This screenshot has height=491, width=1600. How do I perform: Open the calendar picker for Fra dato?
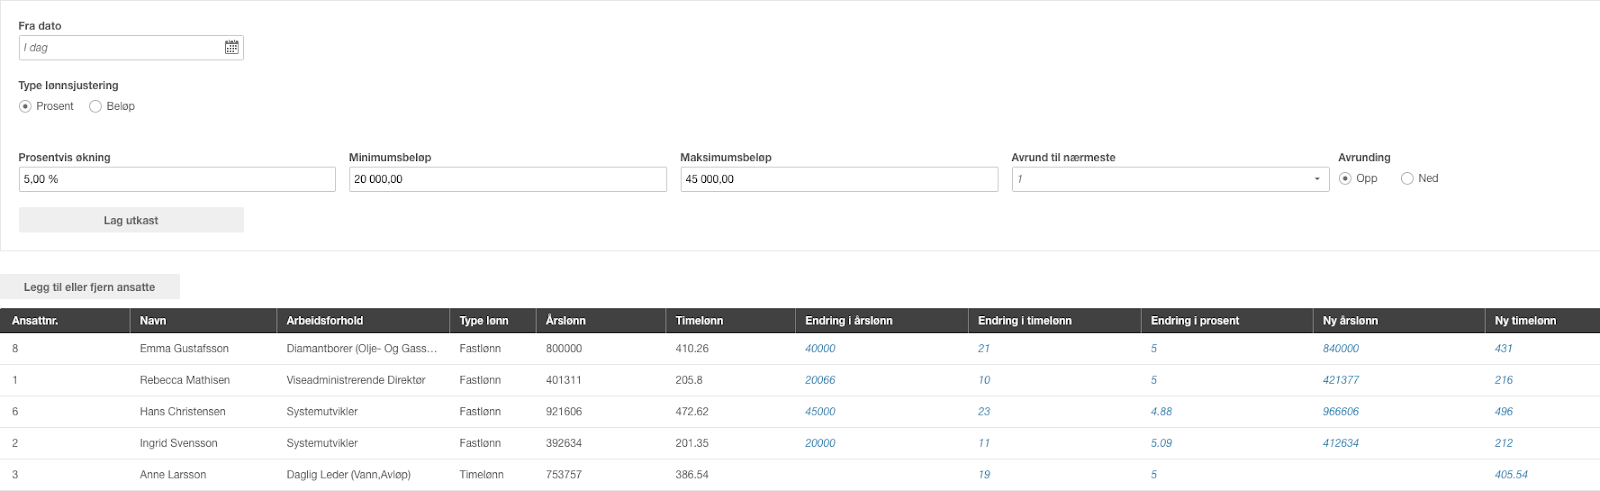click(231, 47)
